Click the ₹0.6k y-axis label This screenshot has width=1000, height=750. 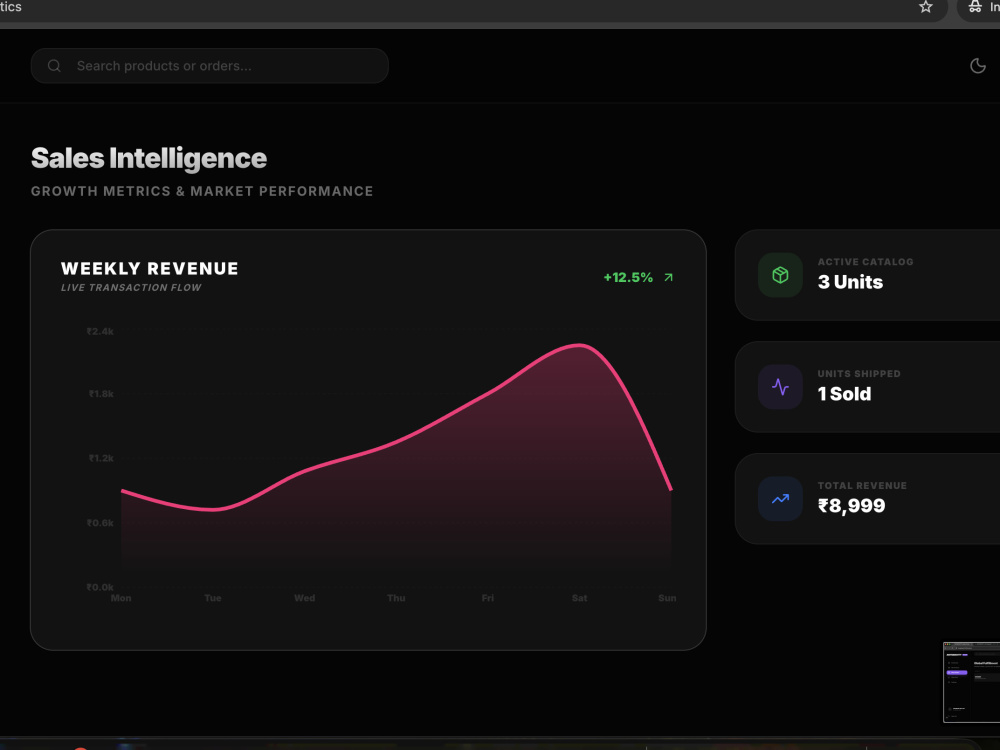[x=100, y=523]
